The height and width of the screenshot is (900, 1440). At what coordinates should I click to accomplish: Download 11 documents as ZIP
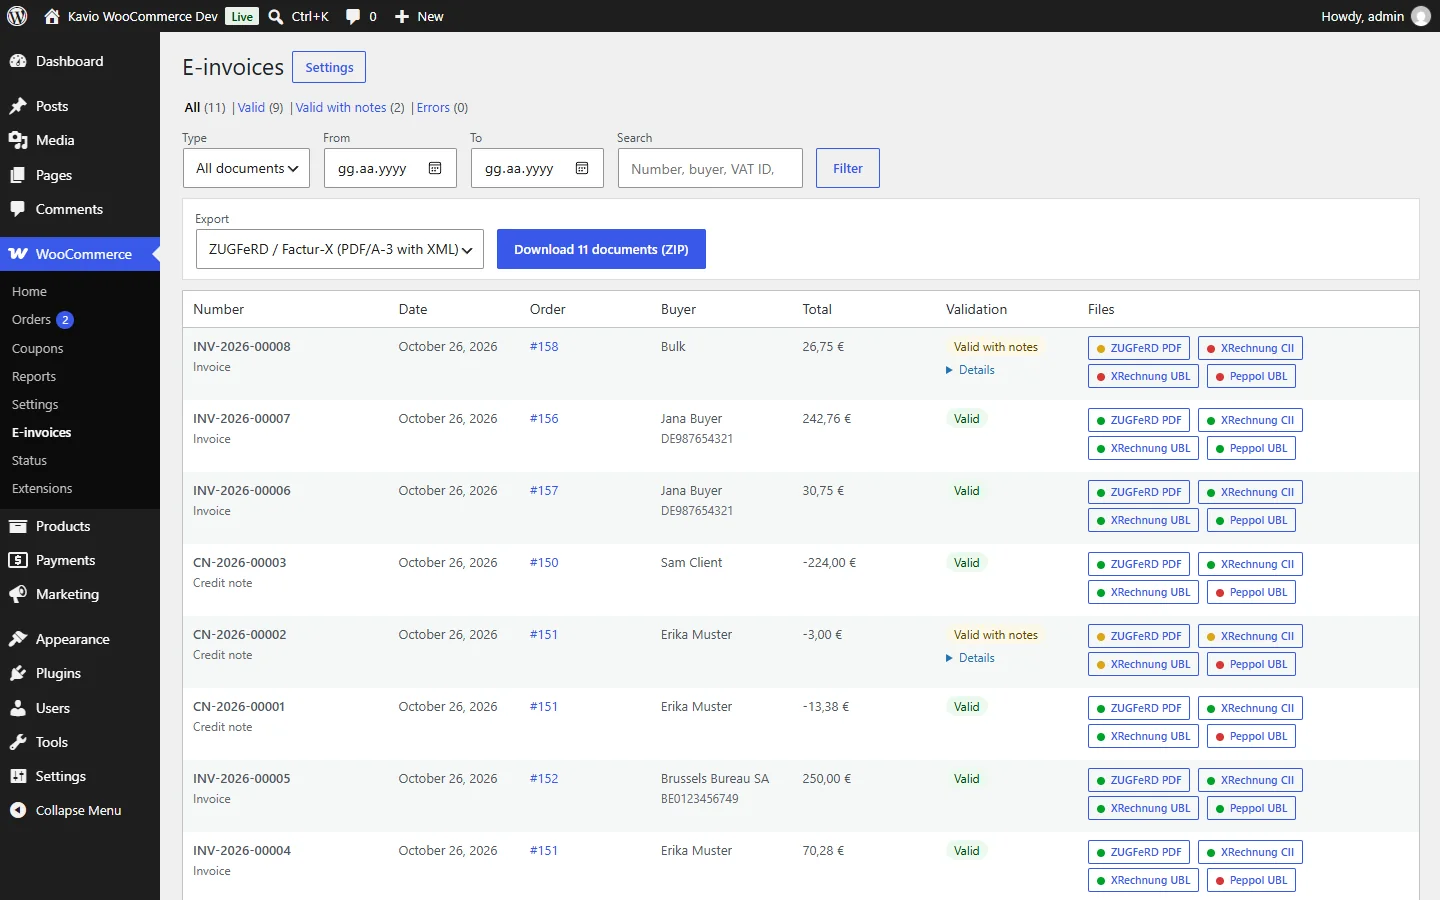[601, 249]
